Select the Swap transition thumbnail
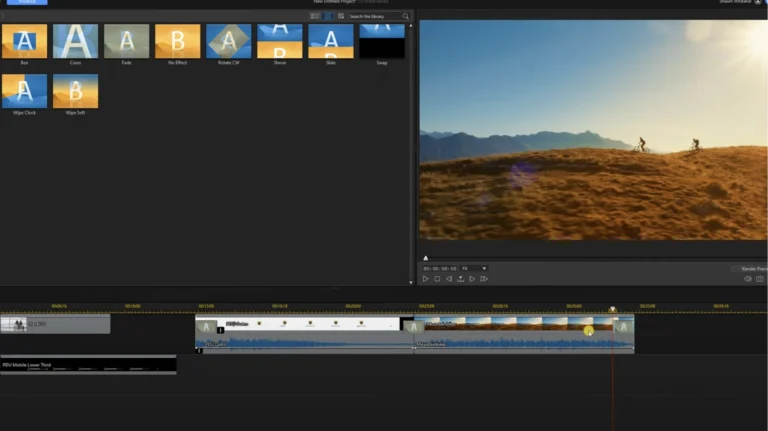This screenshot has width=768, height=431. pos(382,41)
